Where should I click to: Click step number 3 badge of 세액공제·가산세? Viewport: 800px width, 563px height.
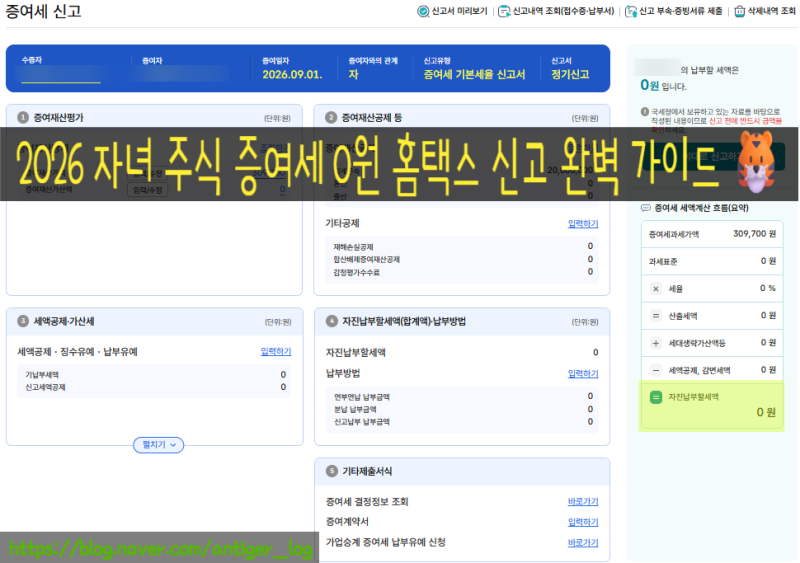(x=23, y=321)
